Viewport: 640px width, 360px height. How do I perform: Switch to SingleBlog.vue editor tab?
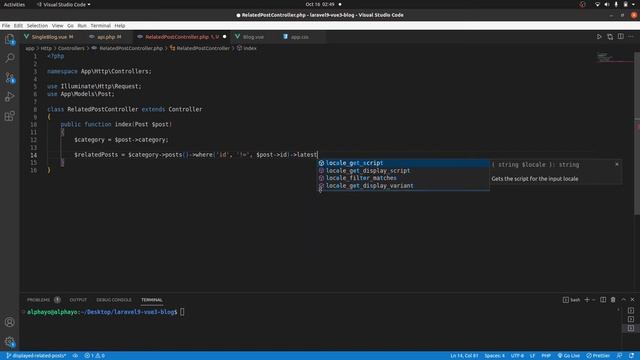coord(49,37)
